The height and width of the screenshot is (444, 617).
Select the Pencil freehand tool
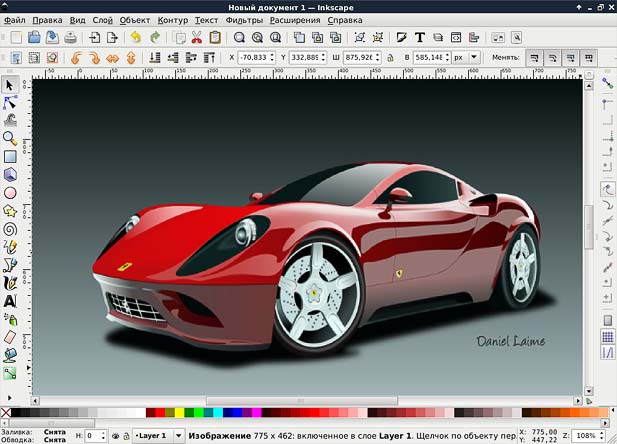pyautogui.click(x=10, y=247)
